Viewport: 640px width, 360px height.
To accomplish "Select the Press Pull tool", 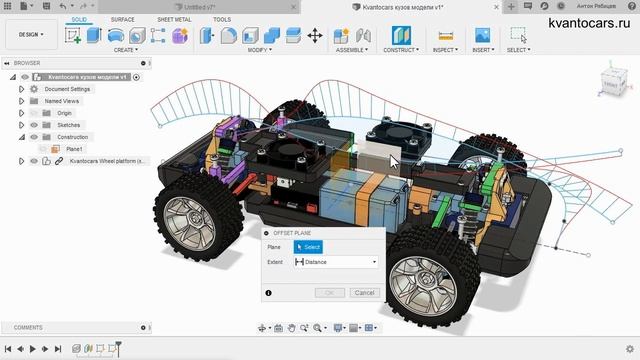I will (x=207, y=36).
